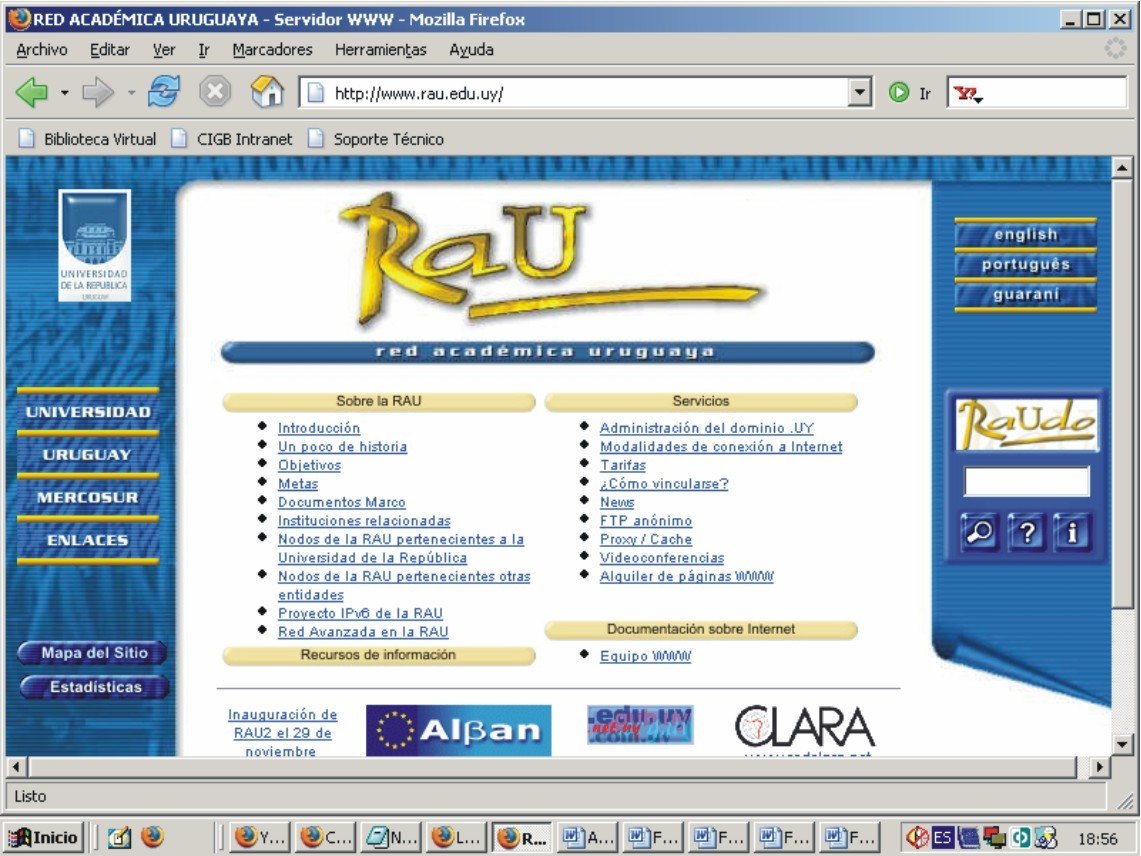Open Mapa del Sitio
This screenshot has height=856, width=1141.
[94, 653]
